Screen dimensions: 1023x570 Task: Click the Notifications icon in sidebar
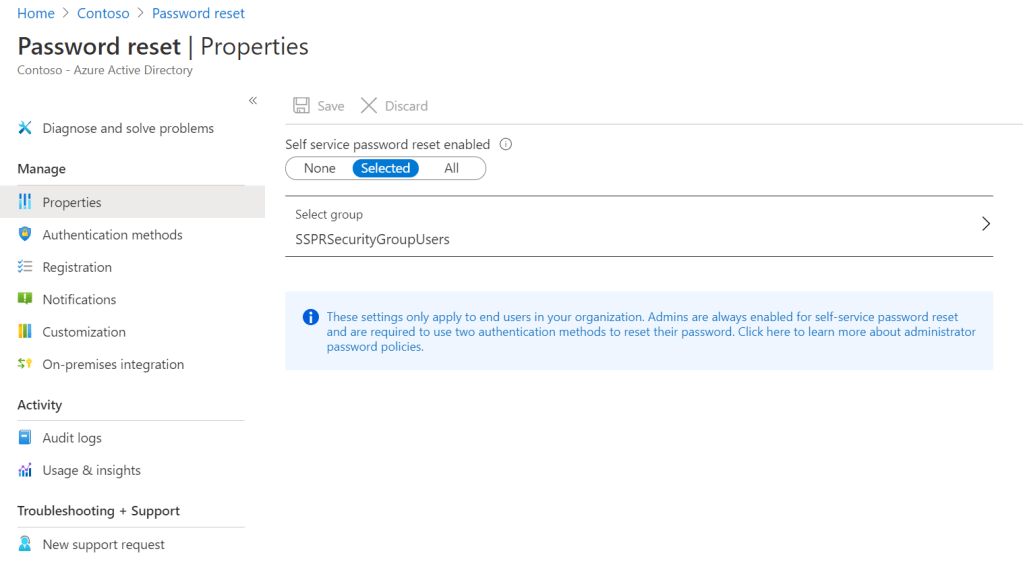[x=25, y=299]
